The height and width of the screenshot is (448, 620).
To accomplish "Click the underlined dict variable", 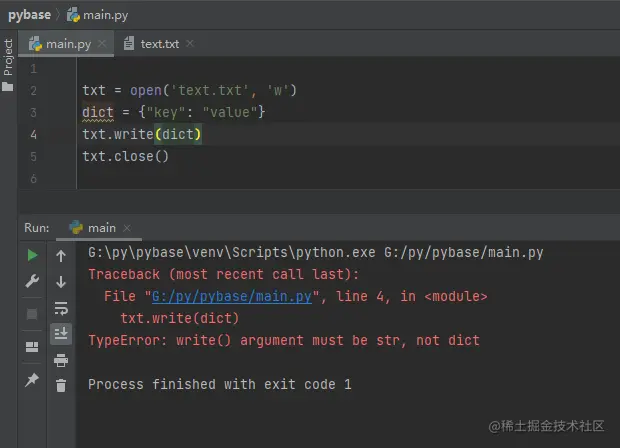I will 98,112.
